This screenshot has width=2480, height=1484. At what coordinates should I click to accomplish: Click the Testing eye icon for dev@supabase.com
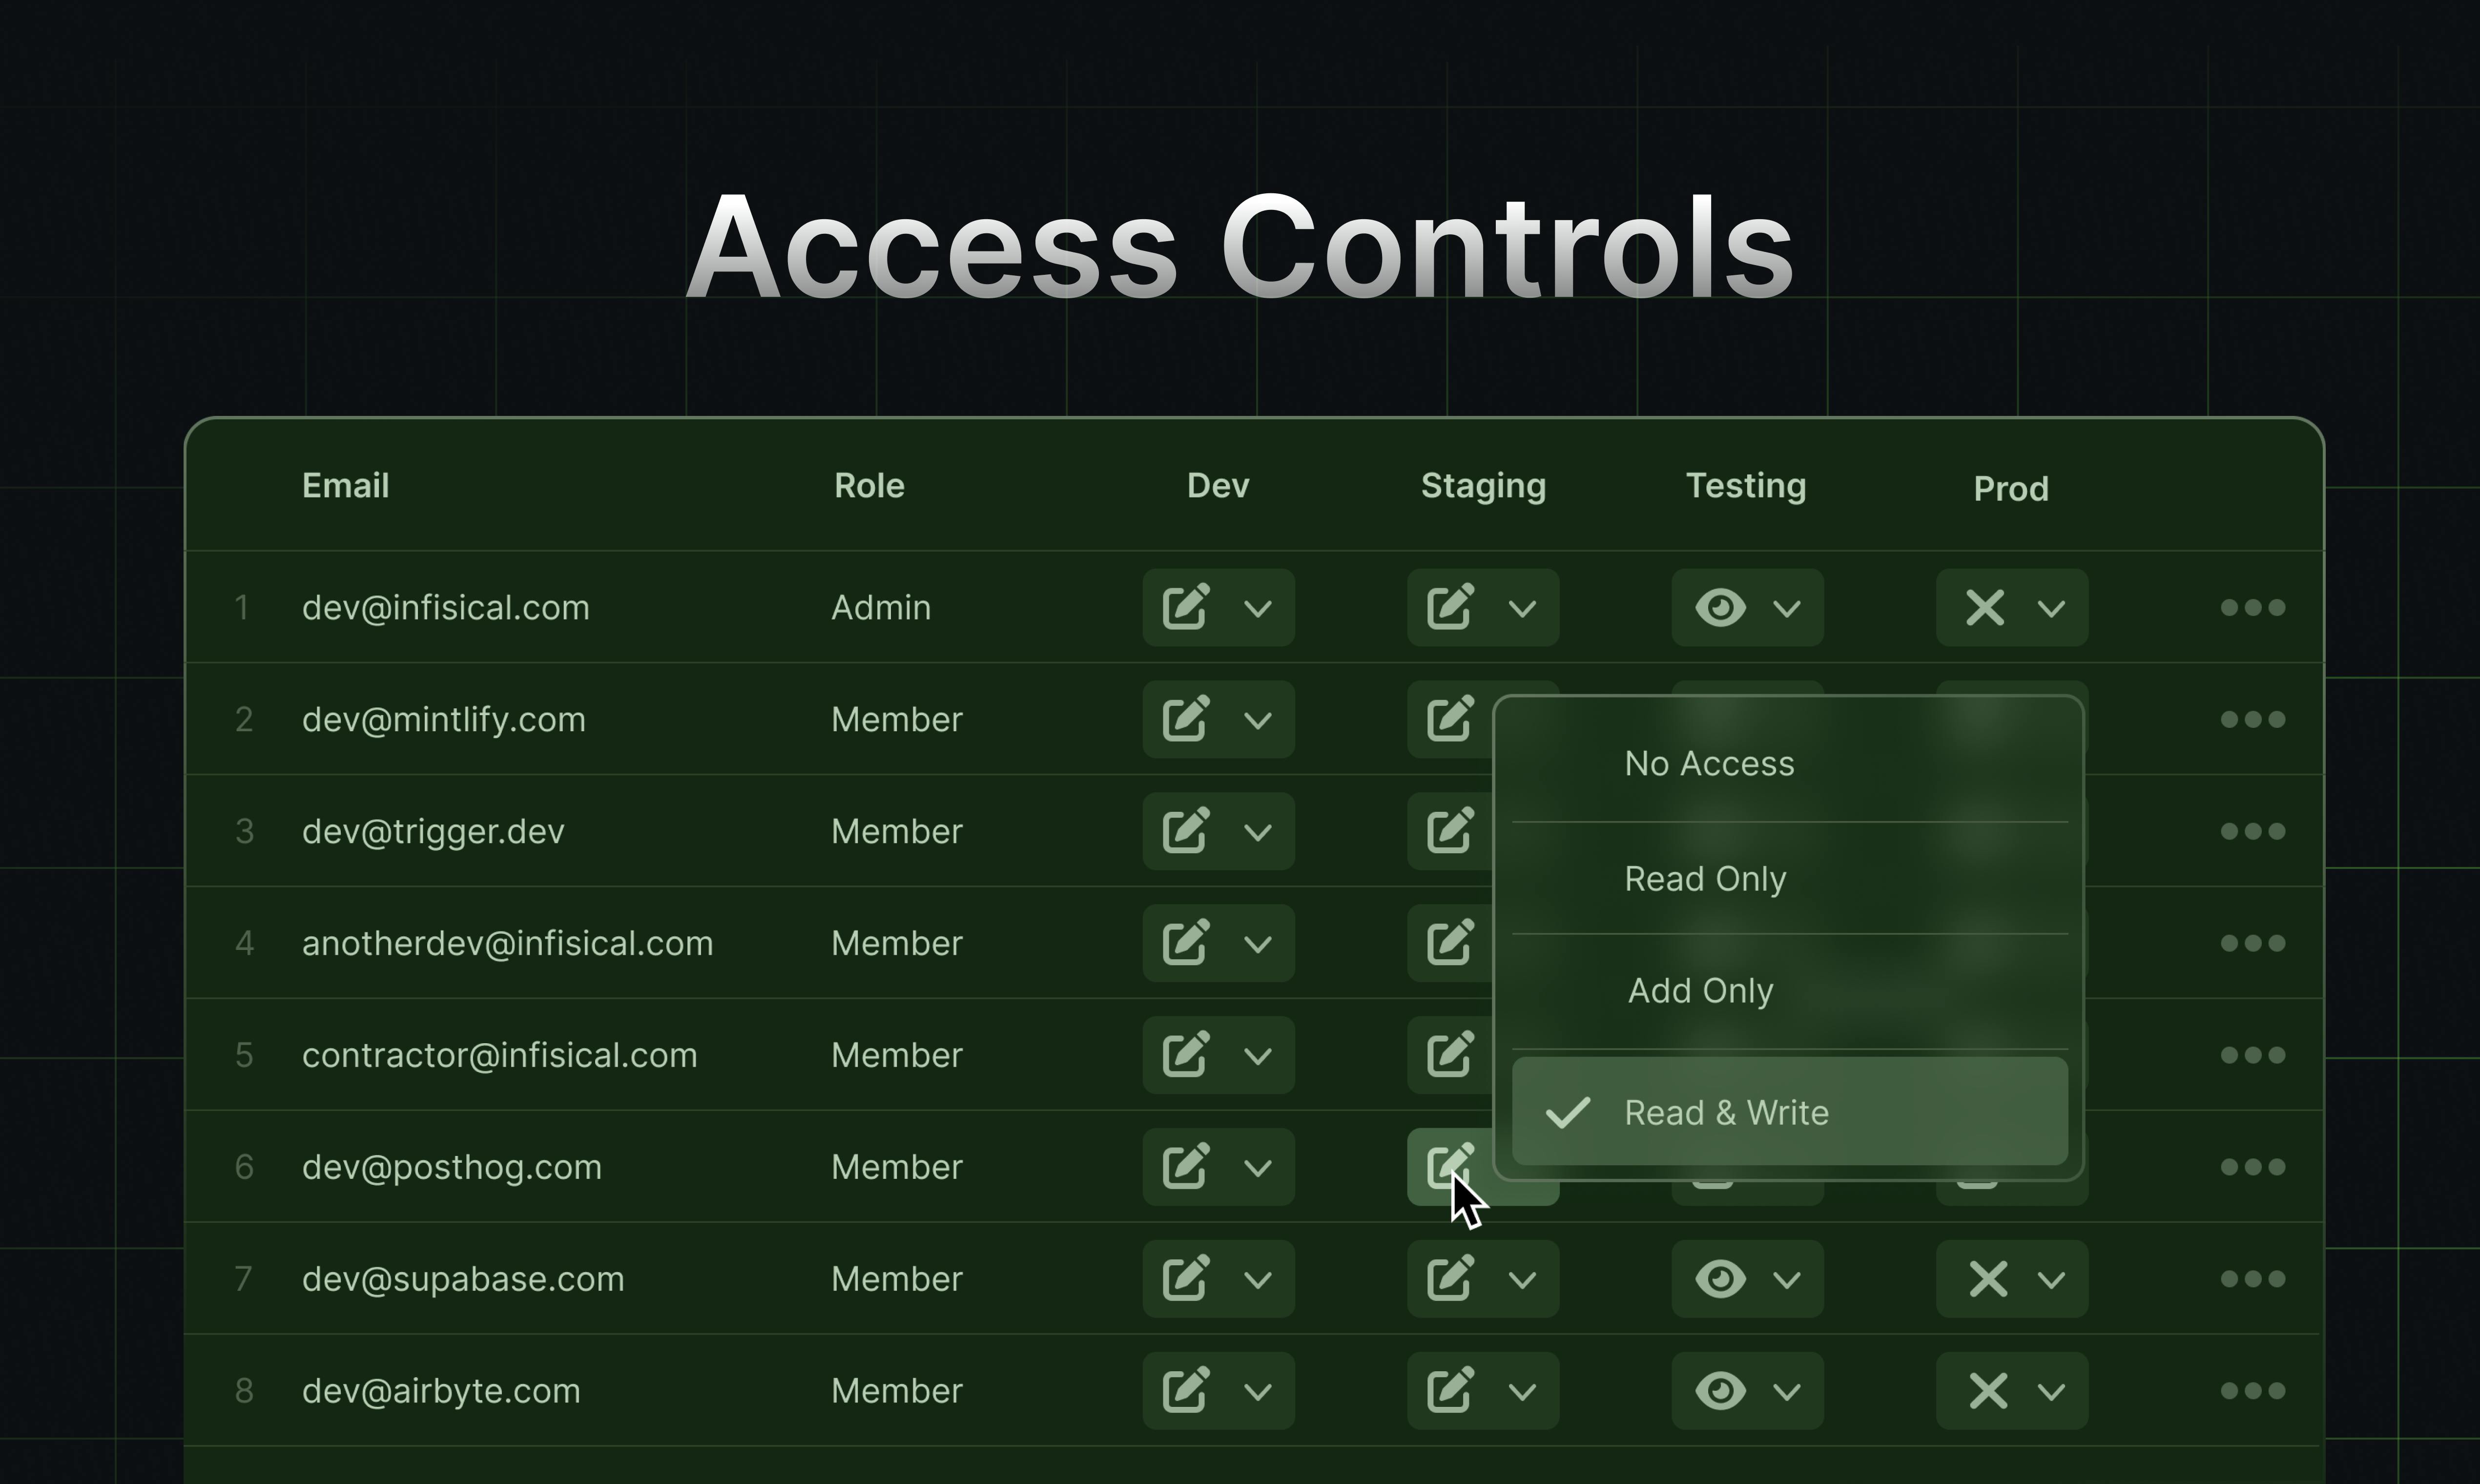1721,1279
